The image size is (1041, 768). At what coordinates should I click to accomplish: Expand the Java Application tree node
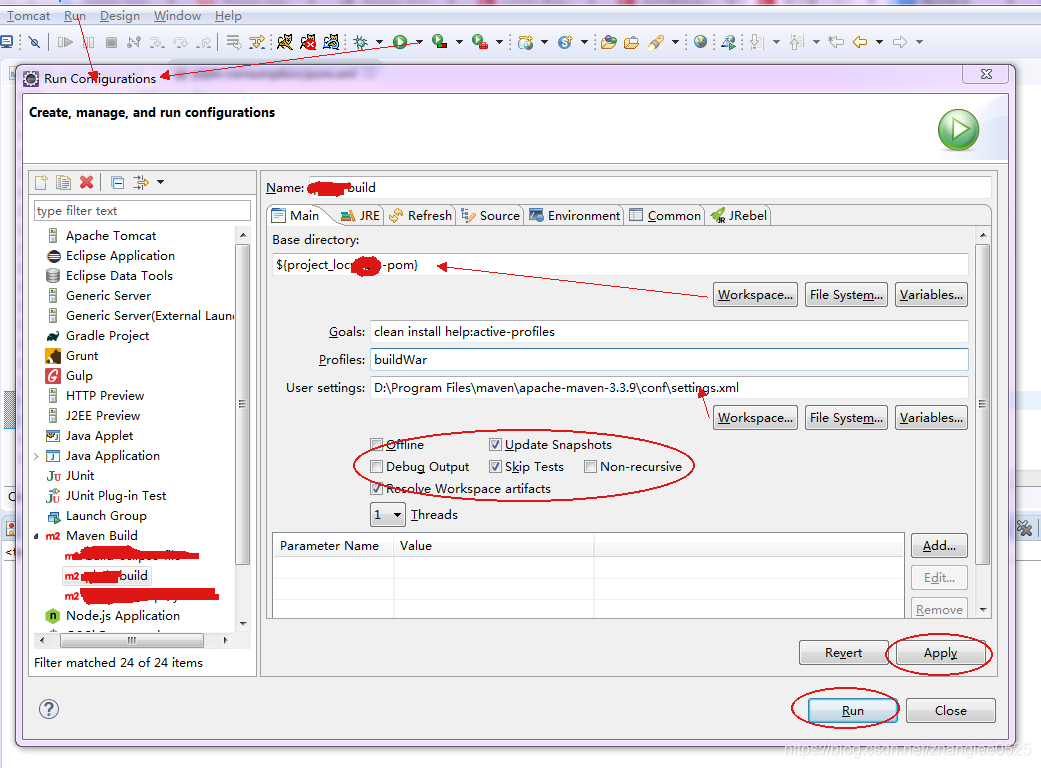[x=36, y=456]
